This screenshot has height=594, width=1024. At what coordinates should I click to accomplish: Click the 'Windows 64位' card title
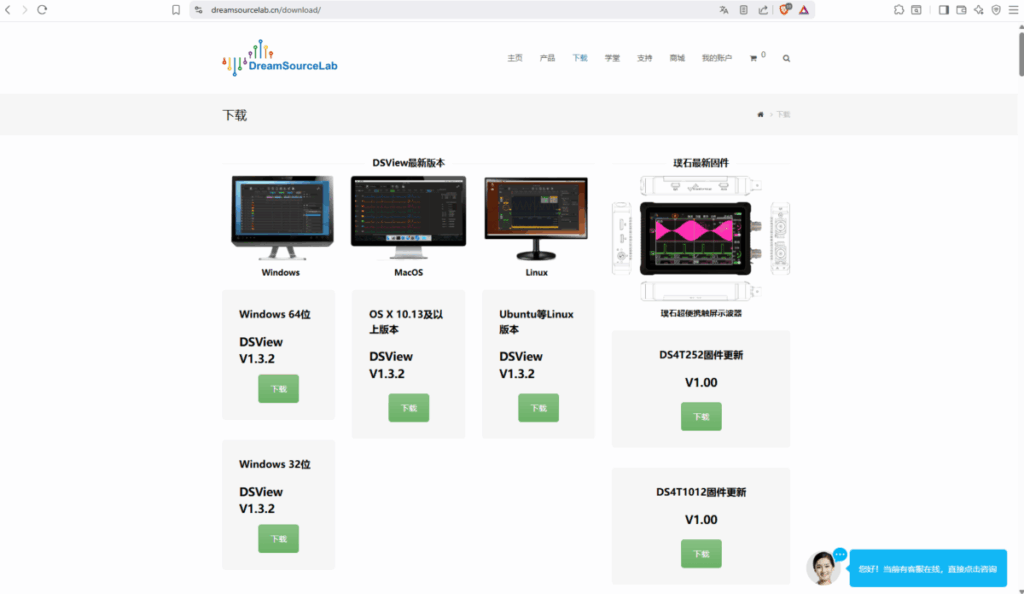pyautogui.click(x=275, y=314)
